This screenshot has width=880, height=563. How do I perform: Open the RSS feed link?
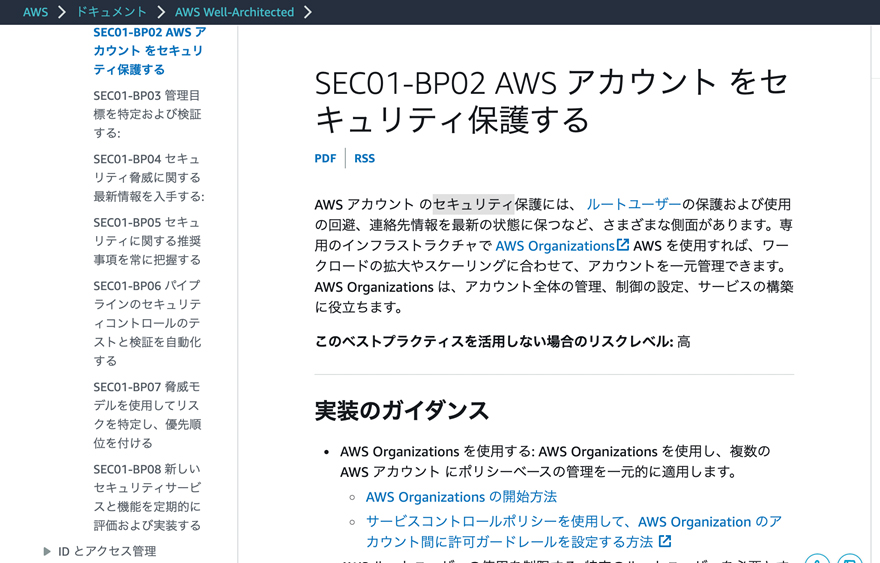point(364,158)
